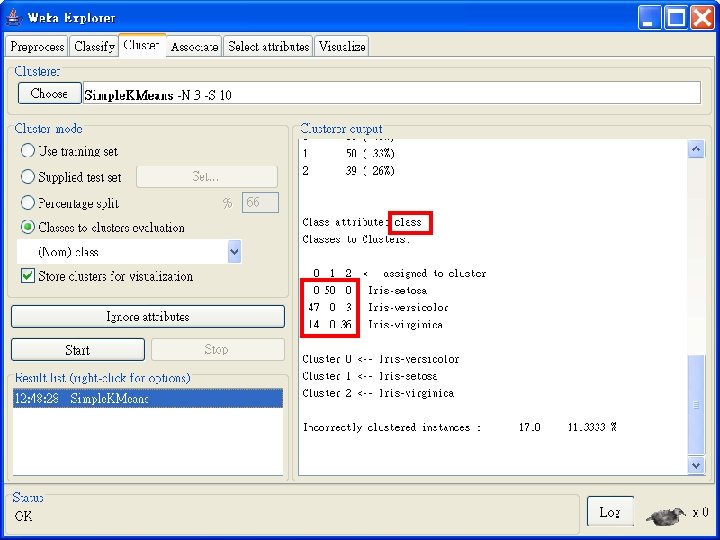The image size is (720, 540).
Task: Click the Classes to Clusters heading text
Action: pyautogui.click(x=356, y=239)
